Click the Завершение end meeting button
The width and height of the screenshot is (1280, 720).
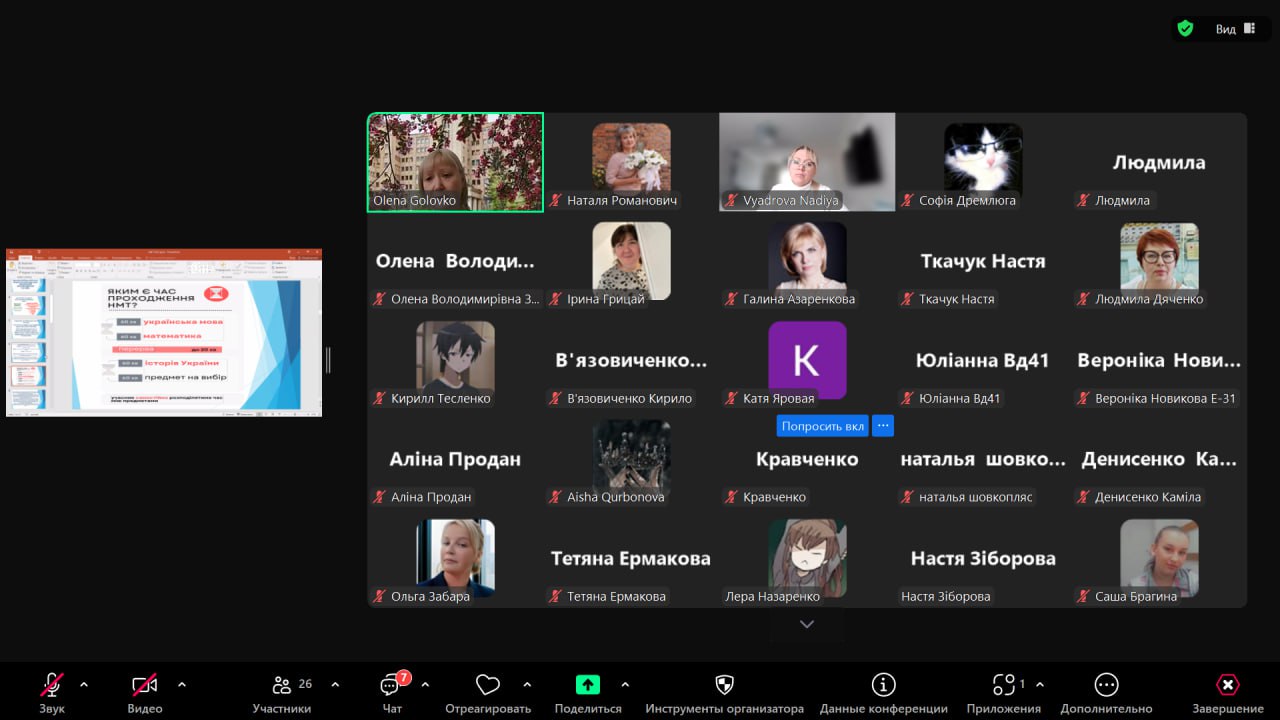1227,685
